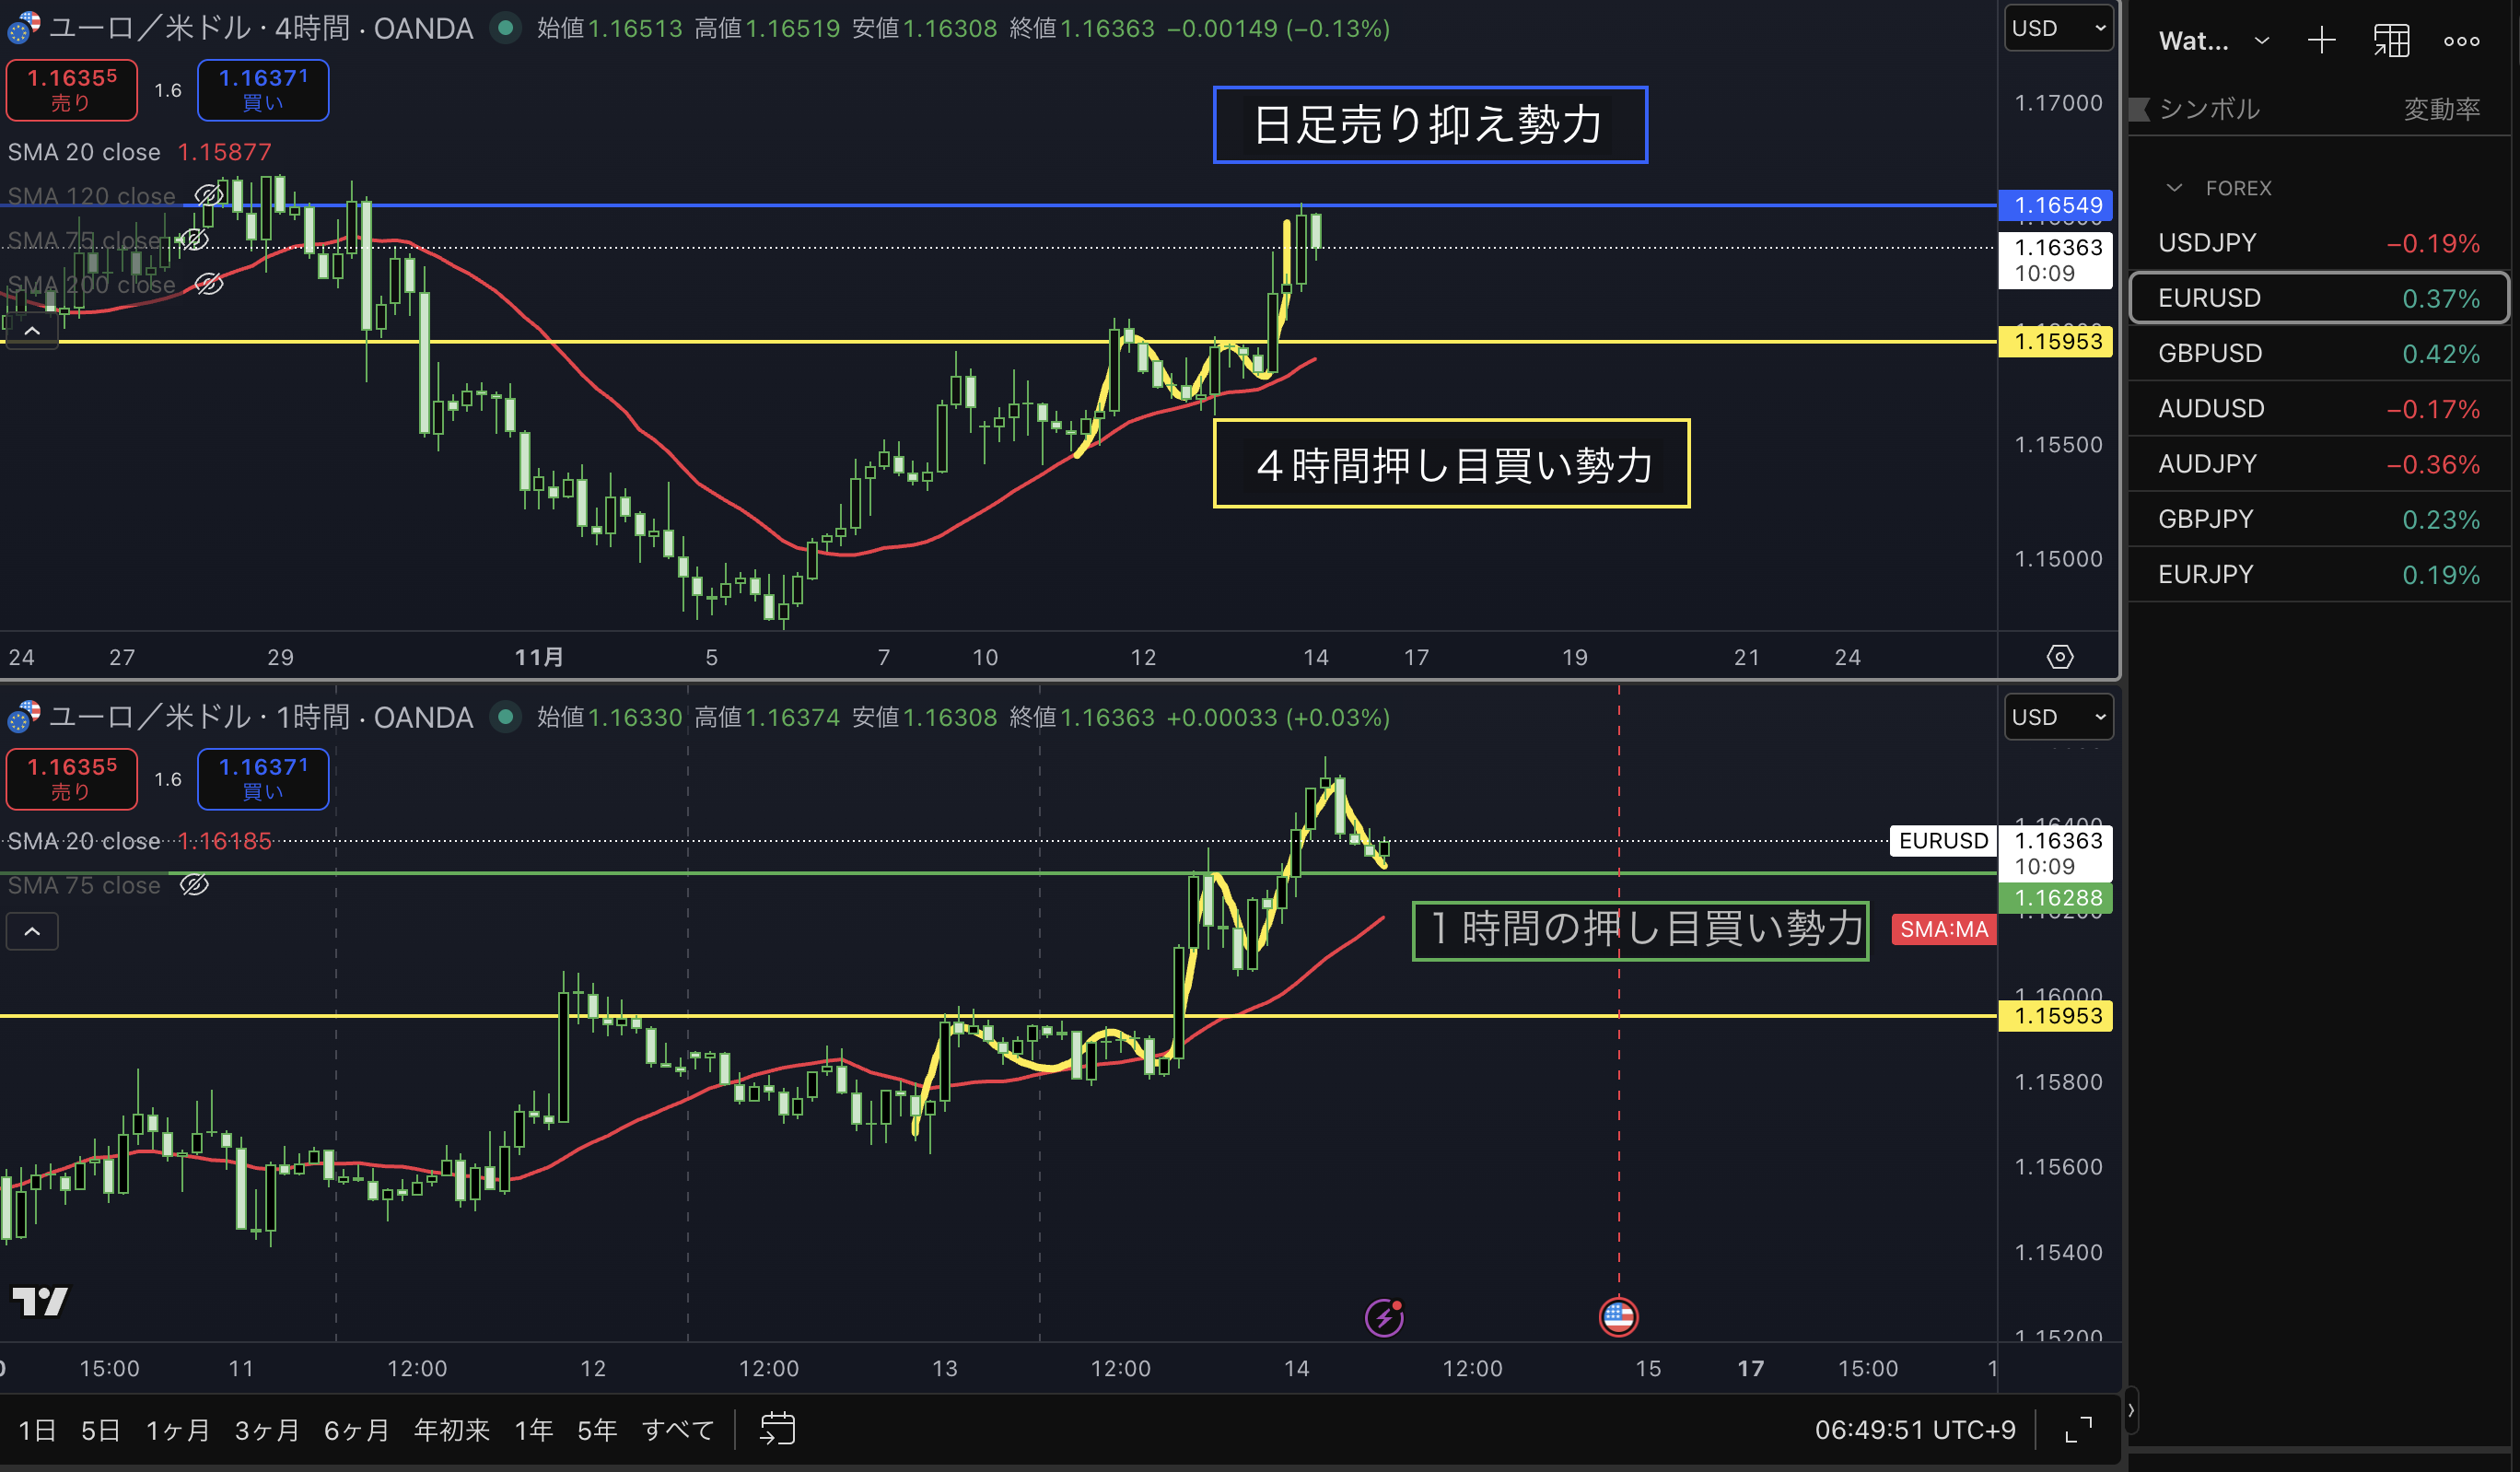Screen dimensions: 2520x1472
Task: Click the red 売り button on the lower chart
Action: tap(72, 778)
